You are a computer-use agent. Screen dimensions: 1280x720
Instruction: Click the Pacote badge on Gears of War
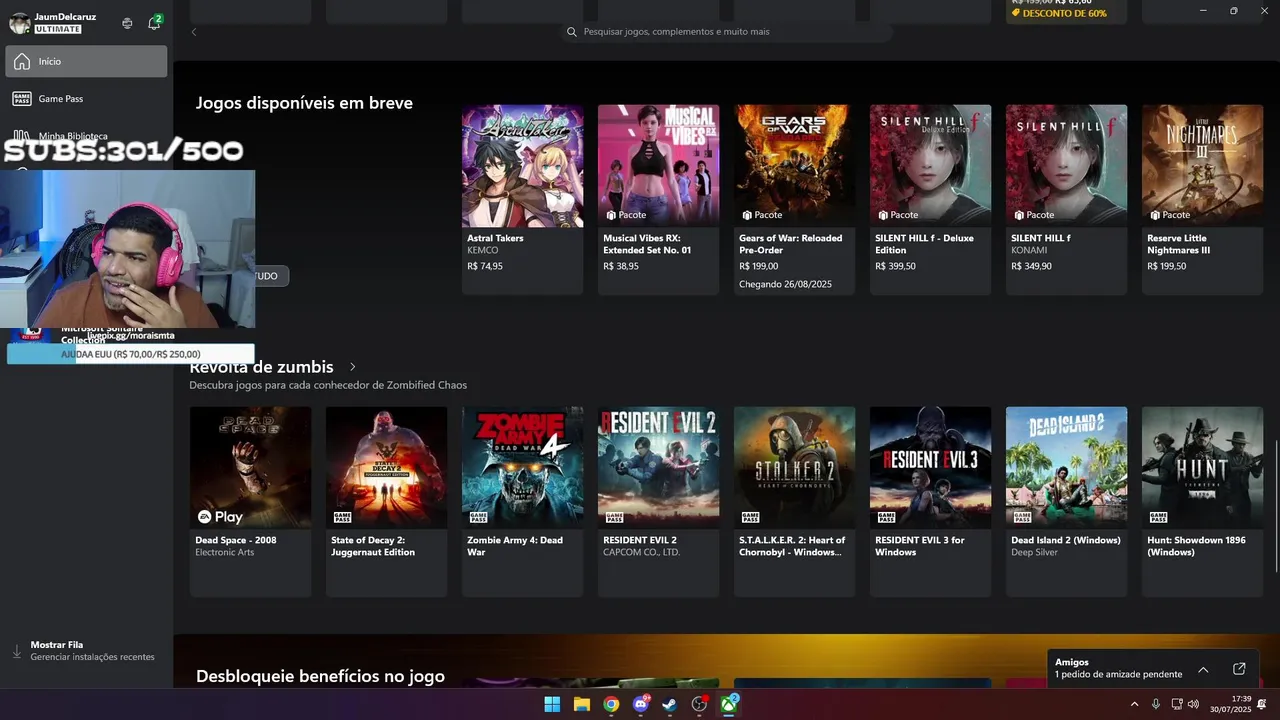(762, 215)
